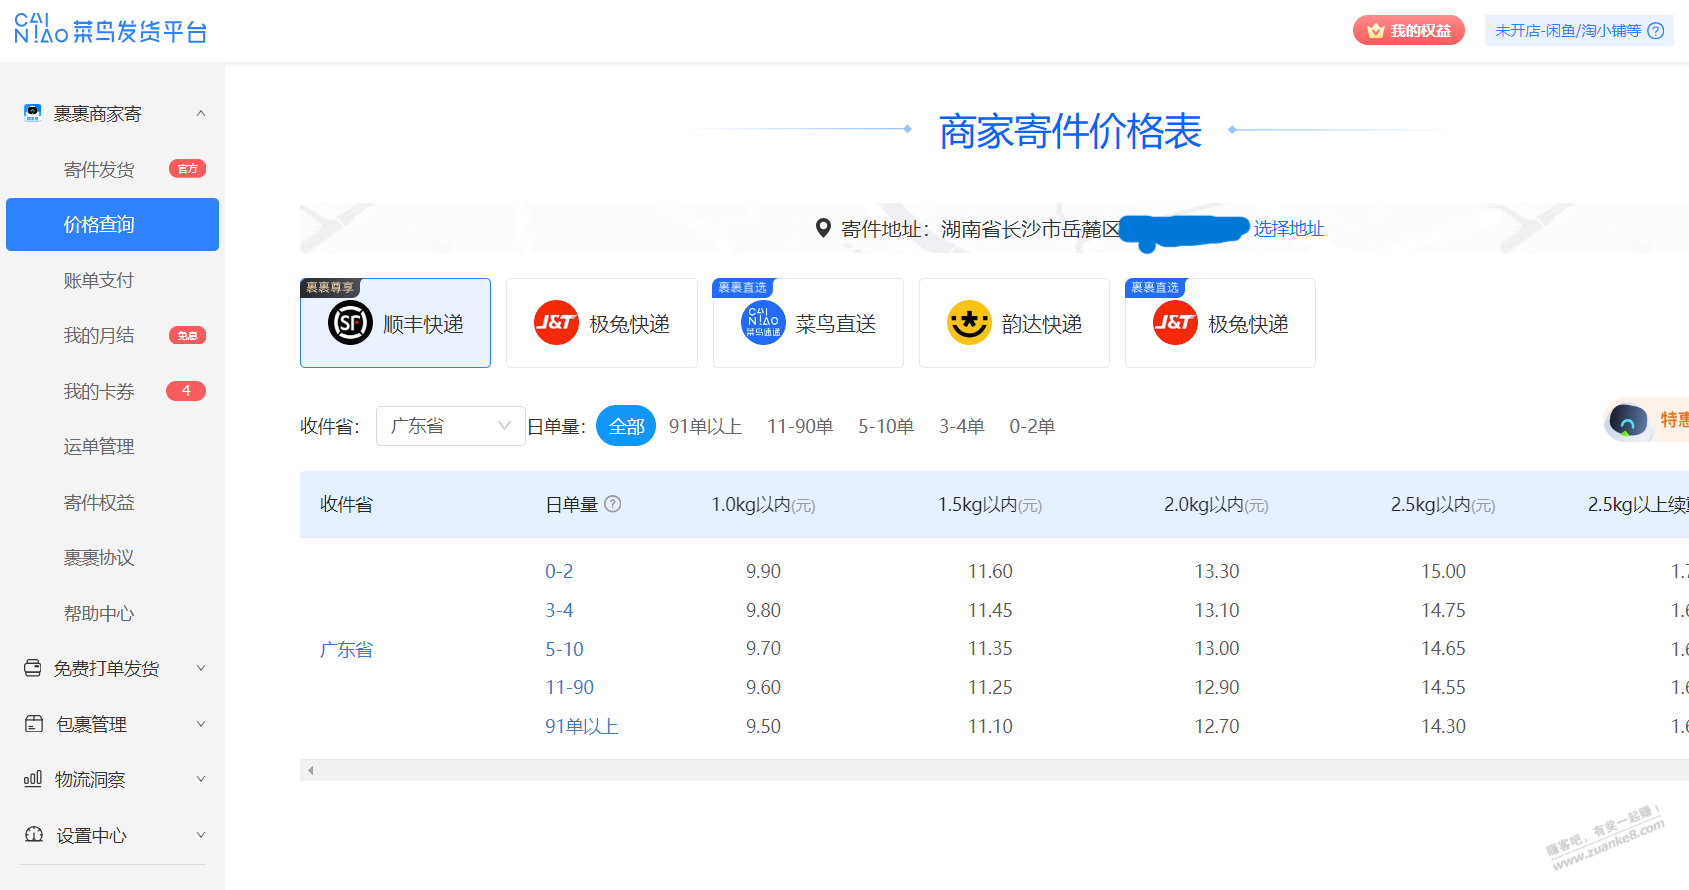Click the 我的权益 button
This screenshot has width=1689, height=890.
[1409, 31]
